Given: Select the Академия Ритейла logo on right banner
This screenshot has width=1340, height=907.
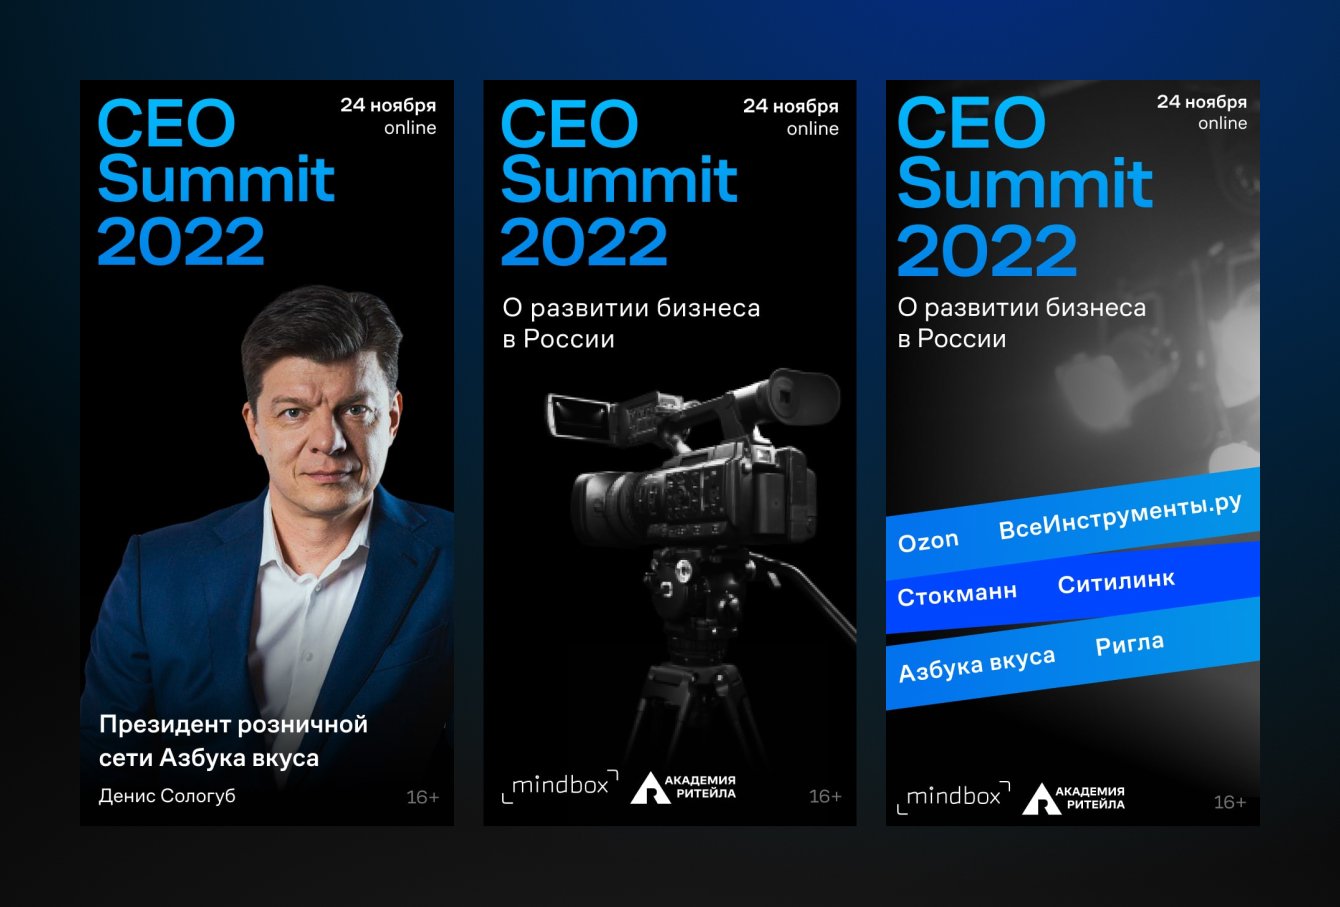Looking at the screenshot, I should pyautogui.click(x=1074, y=798).
